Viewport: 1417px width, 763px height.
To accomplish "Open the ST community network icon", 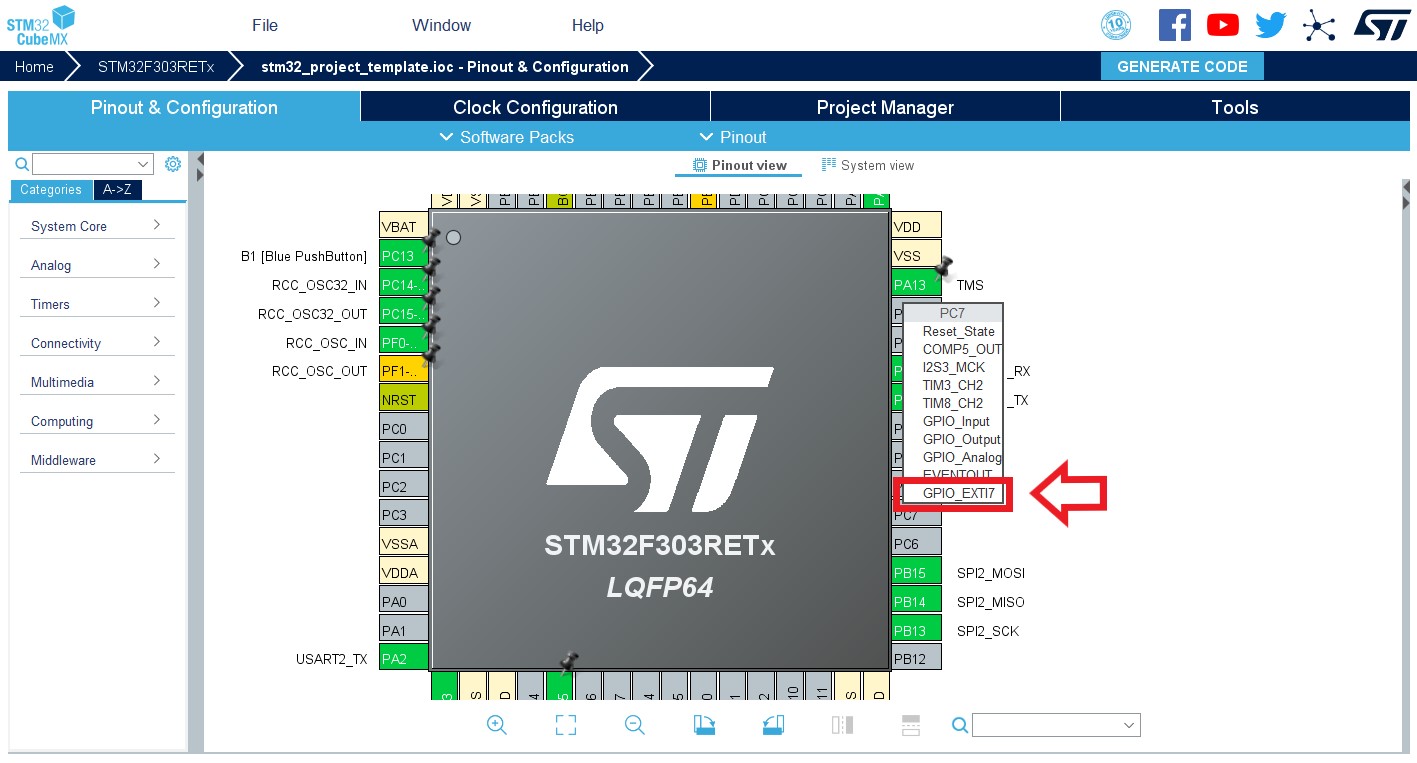I will [1319, 25].
